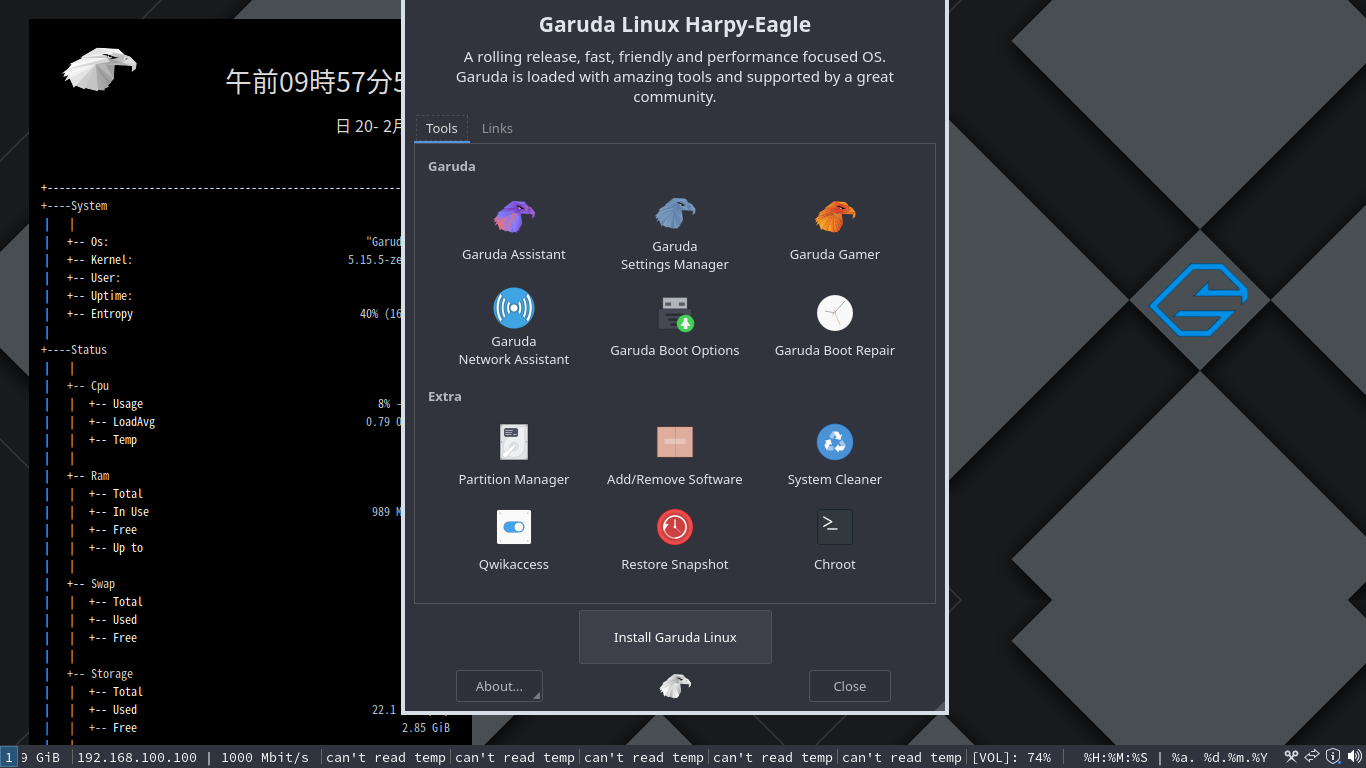Open Garuda Boot Repair
This screenshot has width=1366, height=768.
[835, 327]
